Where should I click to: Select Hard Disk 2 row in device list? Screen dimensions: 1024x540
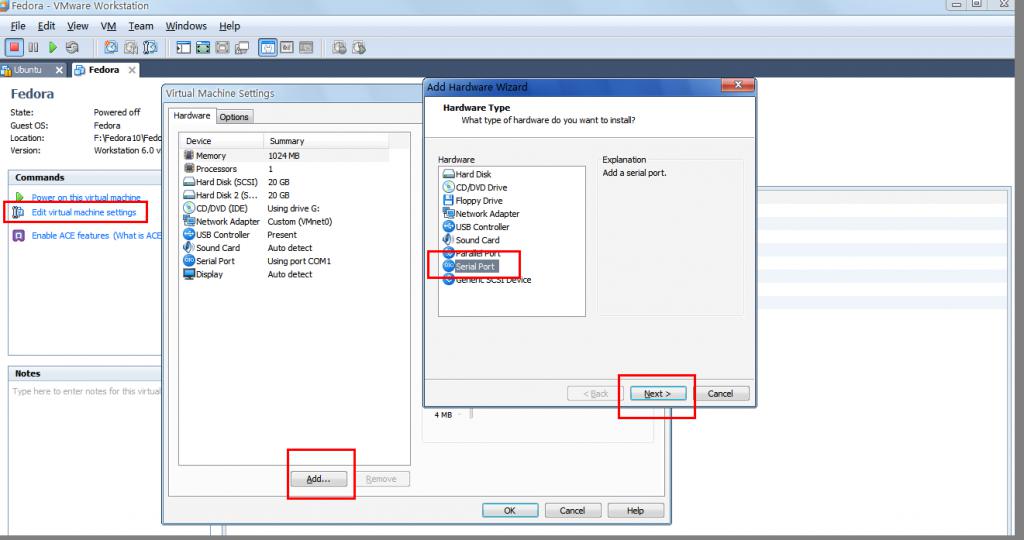[286, 195]
